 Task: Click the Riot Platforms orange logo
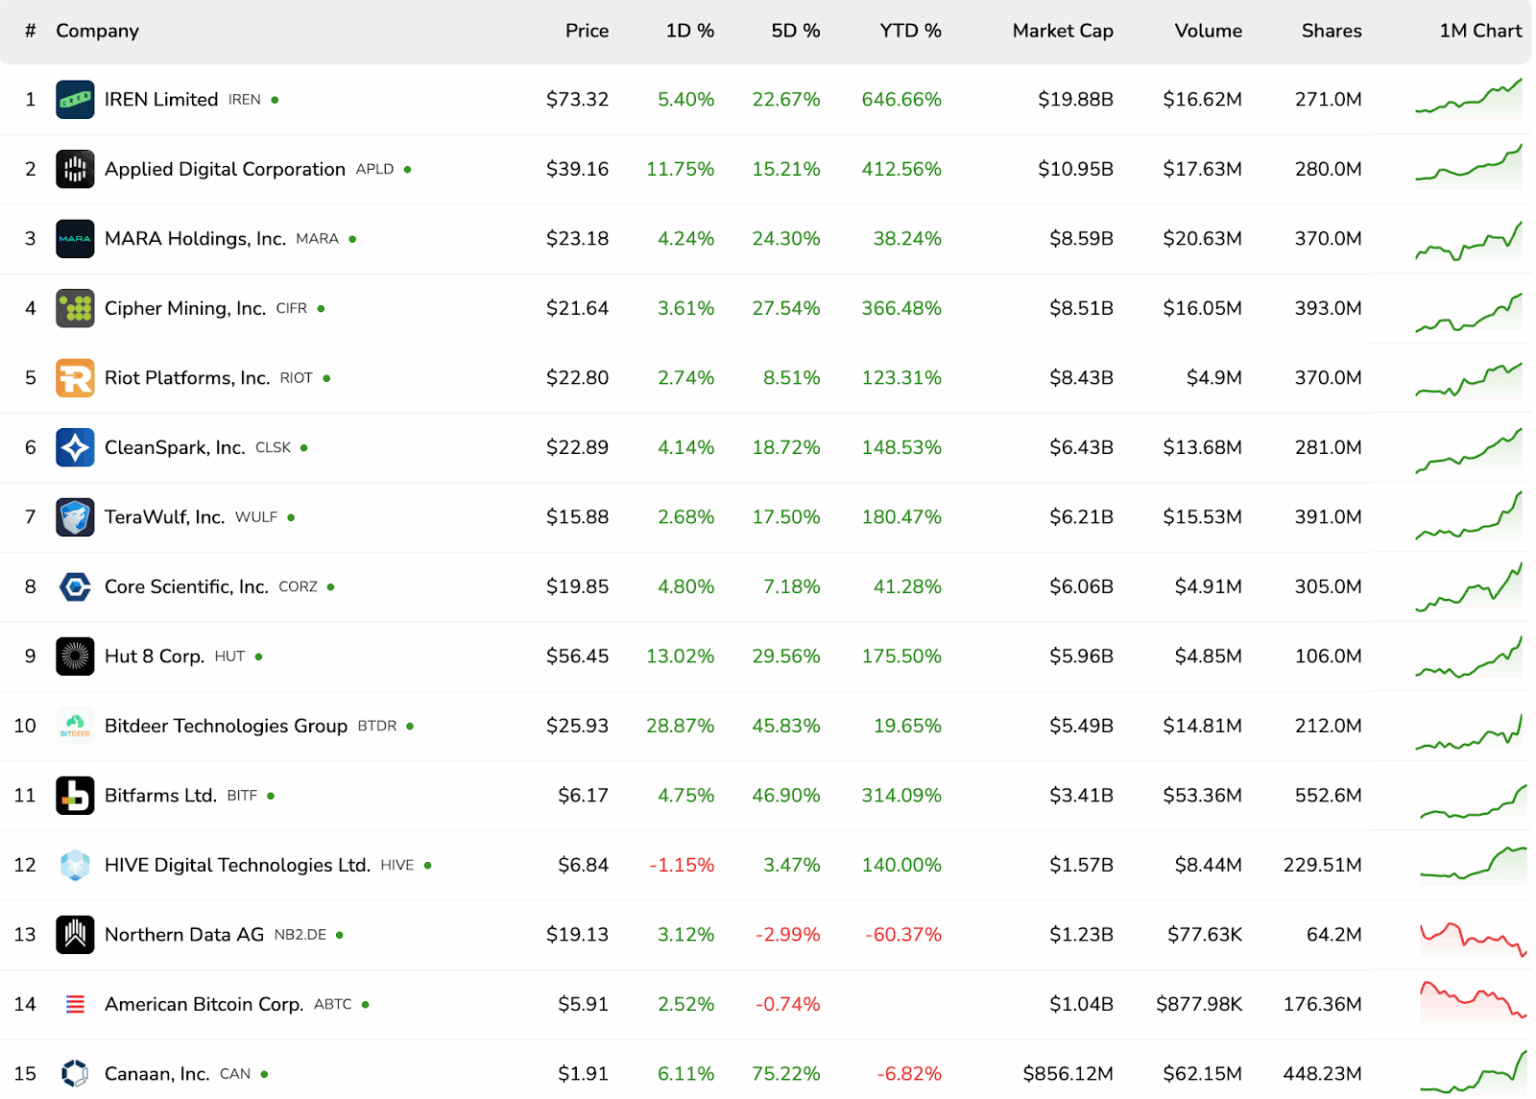[x=75, y=377]
